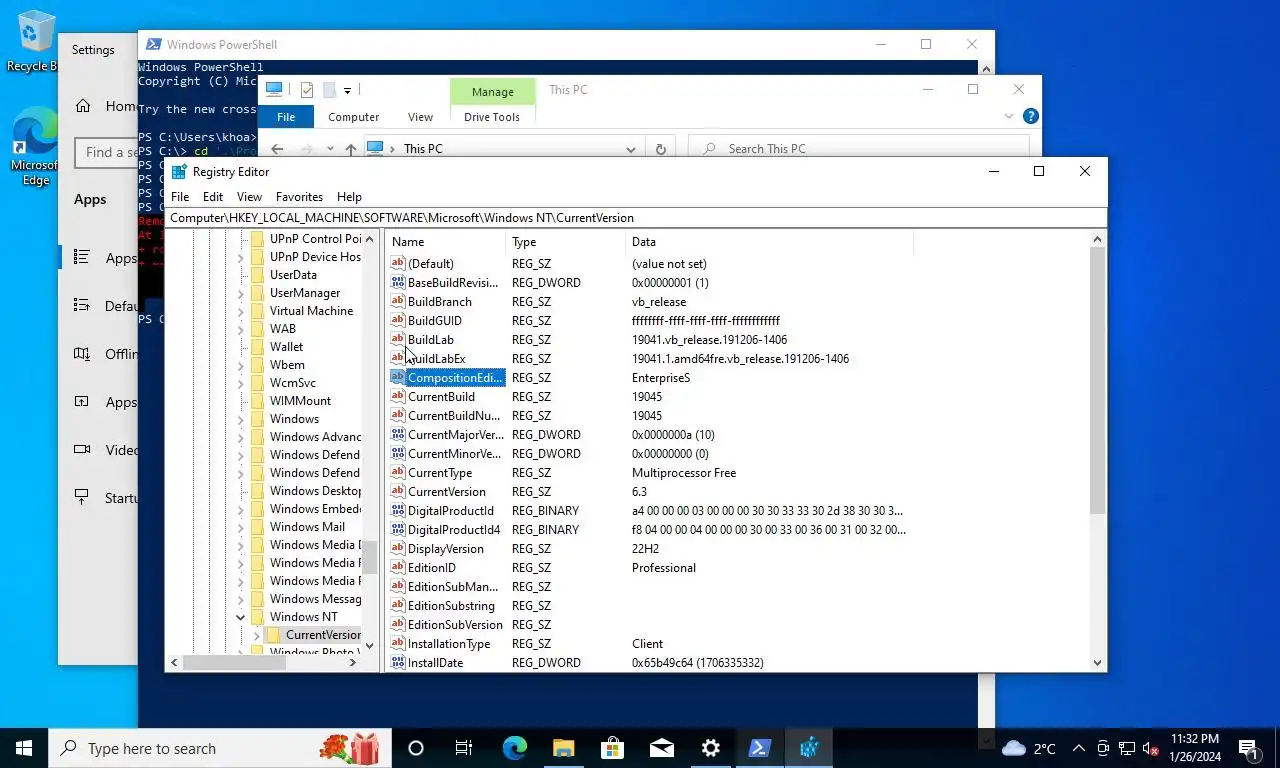
Task: Open Task View from the taskbar
Action: click(x=464, y=748)
